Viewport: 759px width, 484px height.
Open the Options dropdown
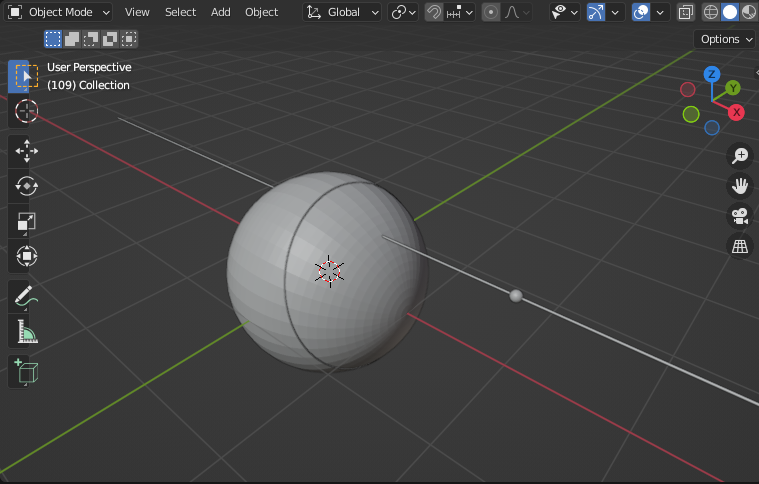pos(726,39)
